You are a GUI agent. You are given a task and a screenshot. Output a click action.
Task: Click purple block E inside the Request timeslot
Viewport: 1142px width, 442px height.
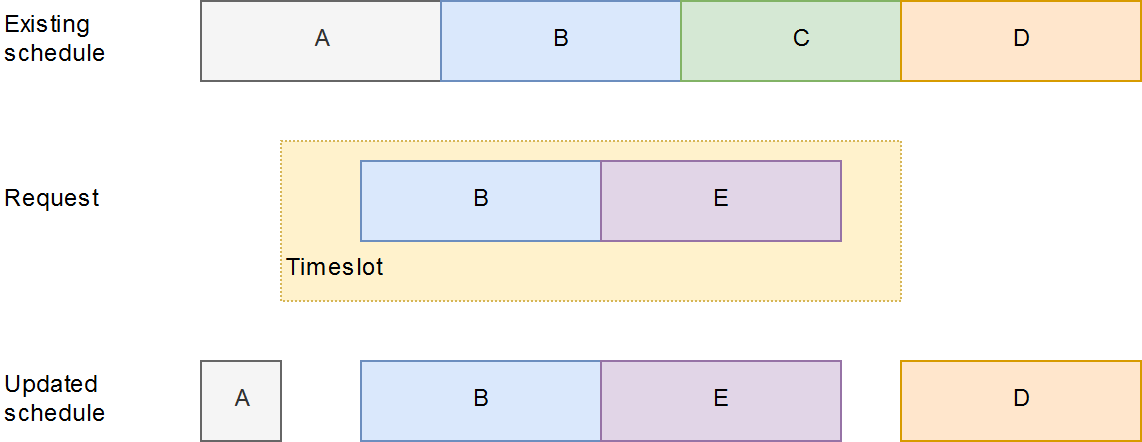click(721, 201)
